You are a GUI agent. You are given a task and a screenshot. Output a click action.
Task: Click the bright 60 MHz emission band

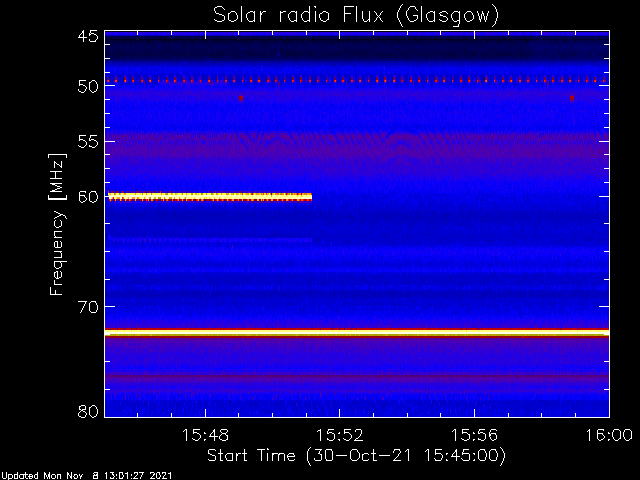click(210, 197)
